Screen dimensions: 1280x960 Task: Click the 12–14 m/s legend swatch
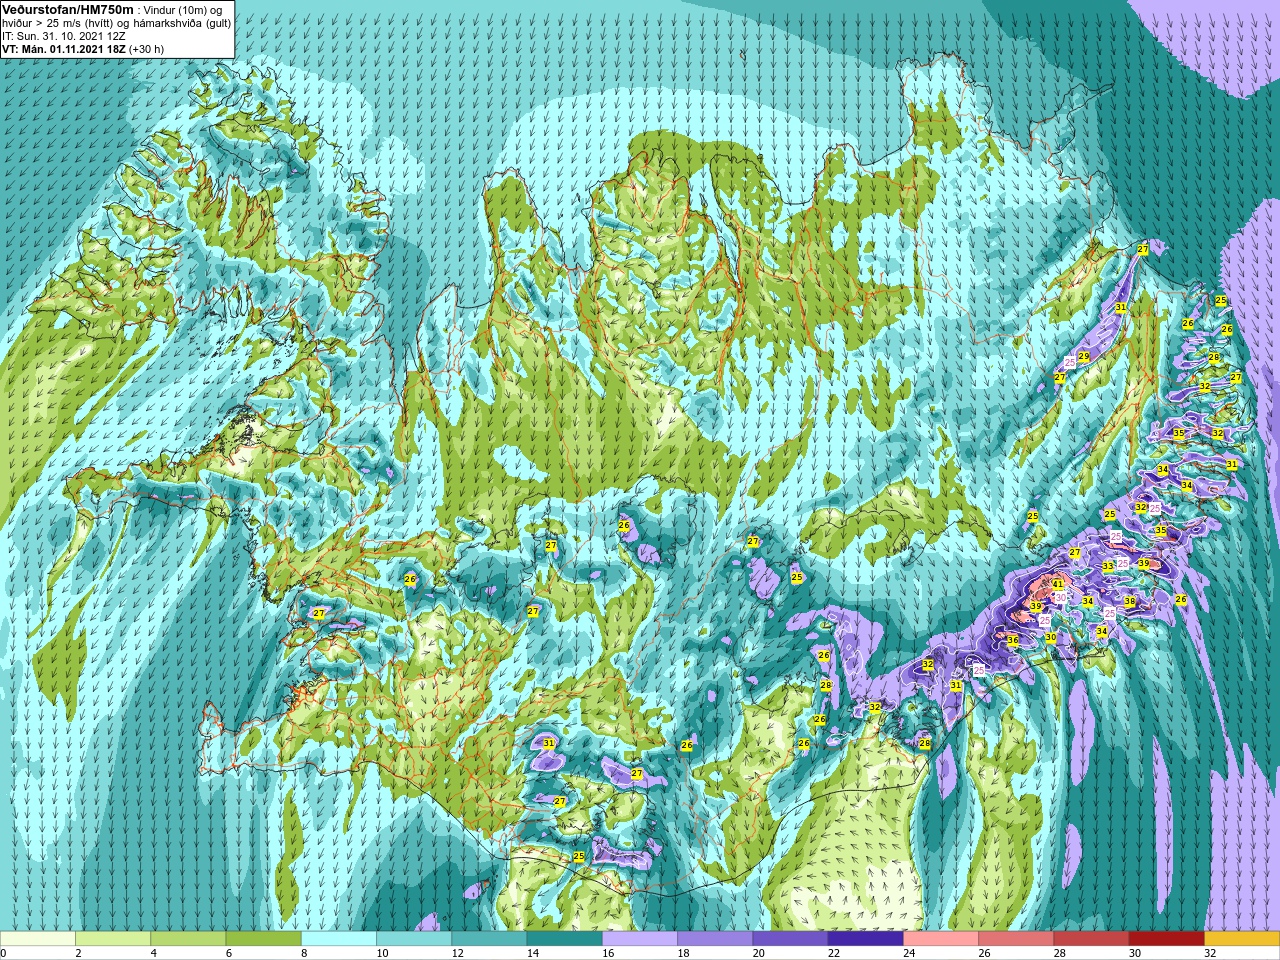click(489, 939)
